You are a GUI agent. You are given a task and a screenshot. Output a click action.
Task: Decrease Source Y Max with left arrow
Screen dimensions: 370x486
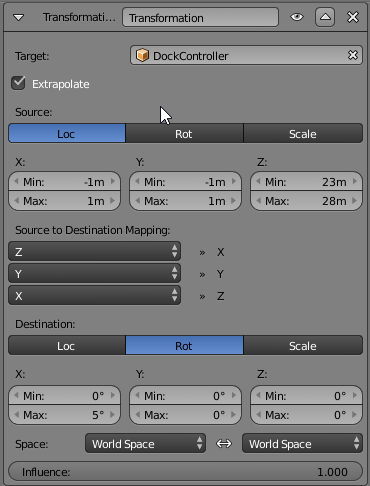click(x=137, y=201)
